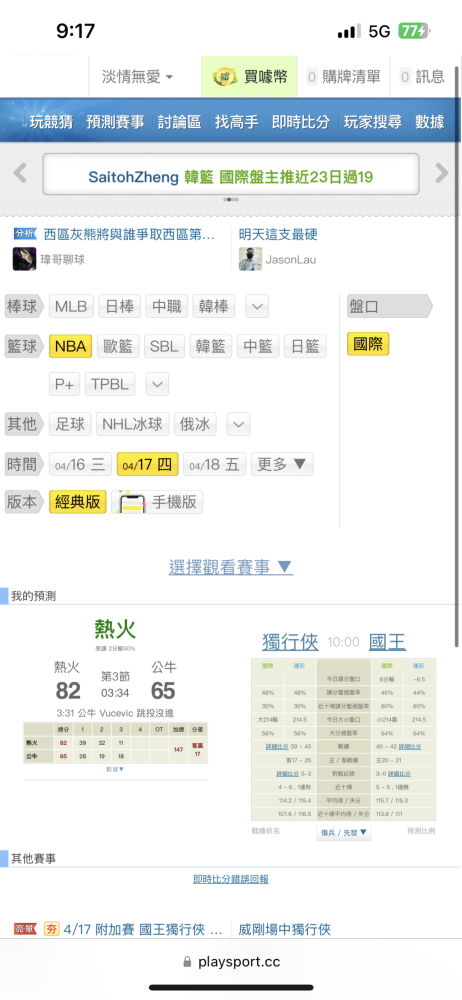Choose date 04/18 五
Screen dimensions: 462x1000
click(214, 464)
